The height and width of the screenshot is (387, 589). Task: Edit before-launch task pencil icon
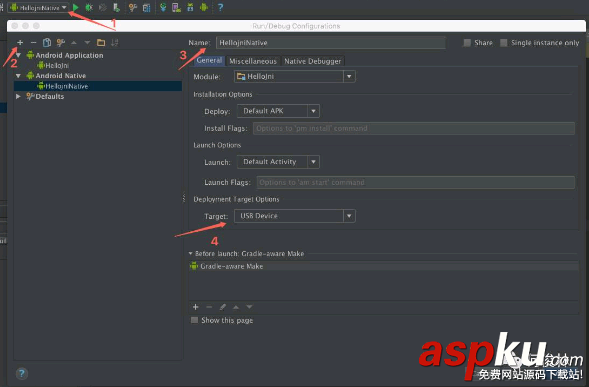tap(223, 307)
